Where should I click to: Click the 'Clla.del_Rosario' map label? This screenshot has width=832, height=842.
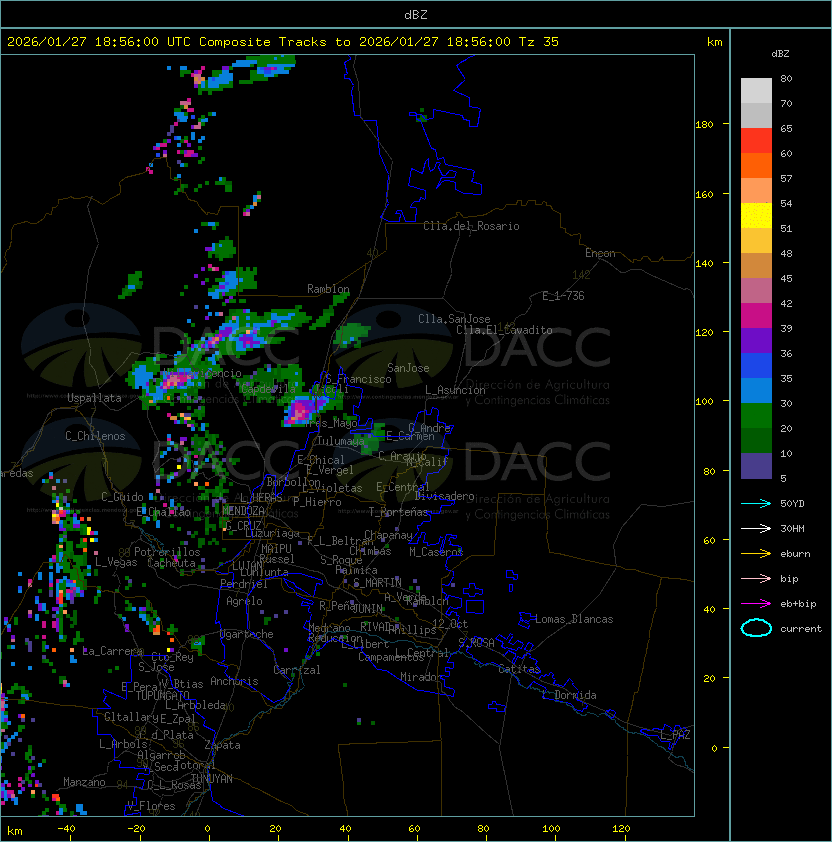point(471,226)
